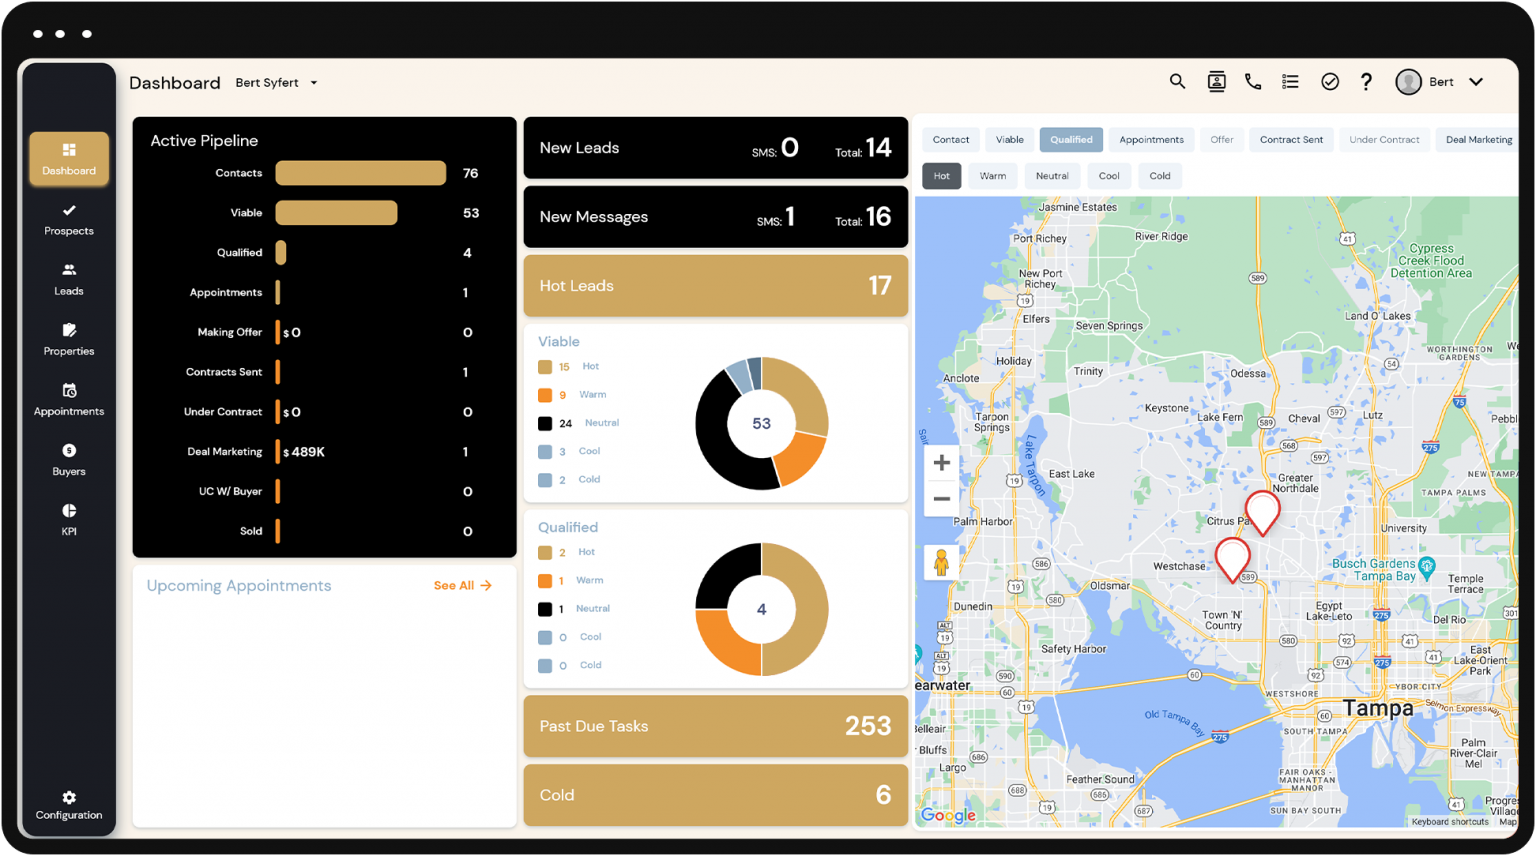Click the tan Hot swatch in Viable legend

point(545,367)
